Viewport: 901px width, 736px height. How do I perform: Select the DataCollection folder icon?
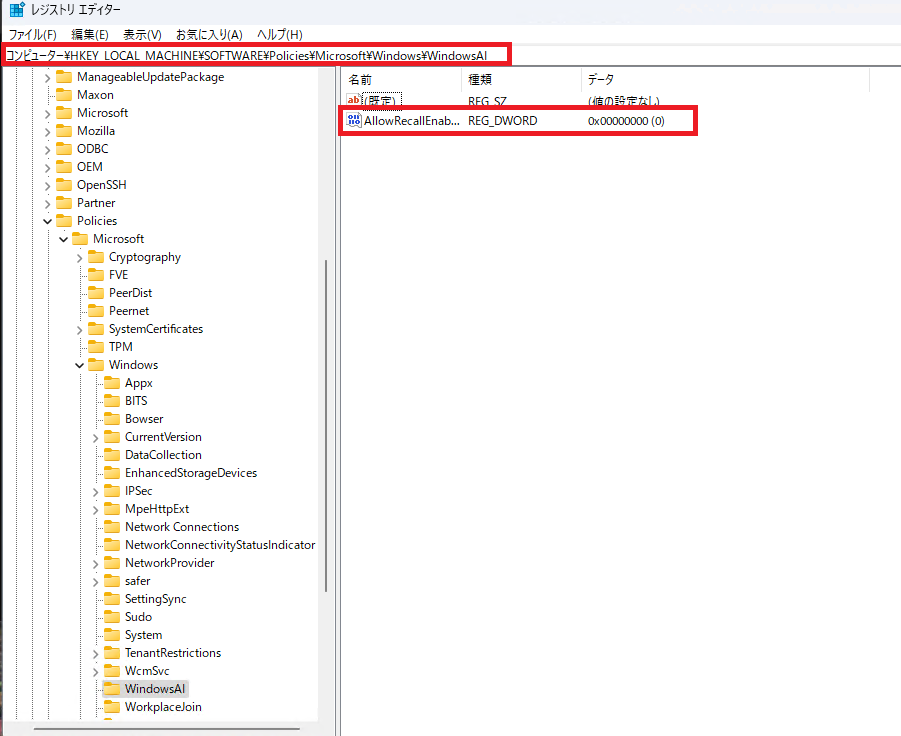pyautogui.click(x=112, y=454)
